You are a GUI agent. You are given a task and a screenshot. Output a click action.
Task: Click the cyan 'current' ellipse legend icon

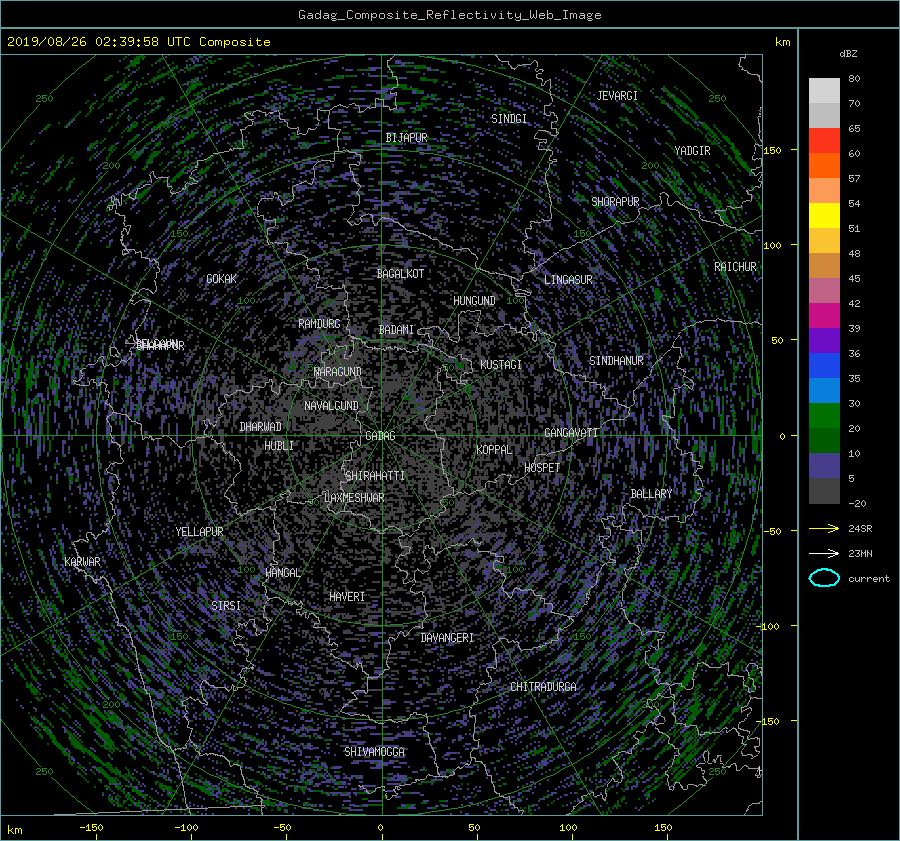click(x=824, y=578)
